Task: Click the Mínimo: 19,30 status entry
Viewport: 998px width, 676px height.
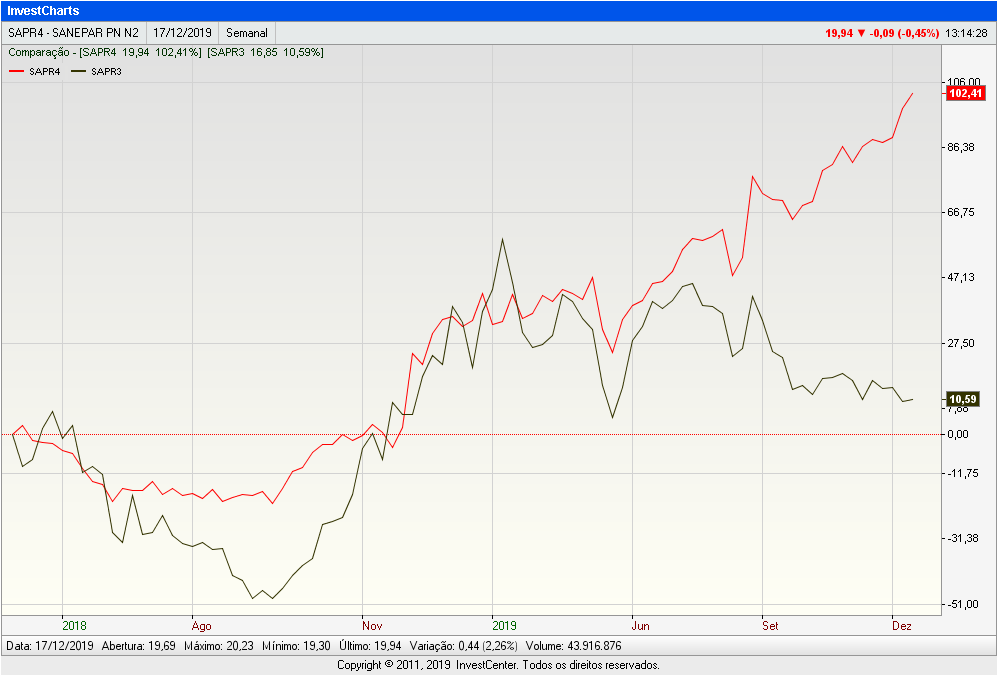Action: click(296, 645)
